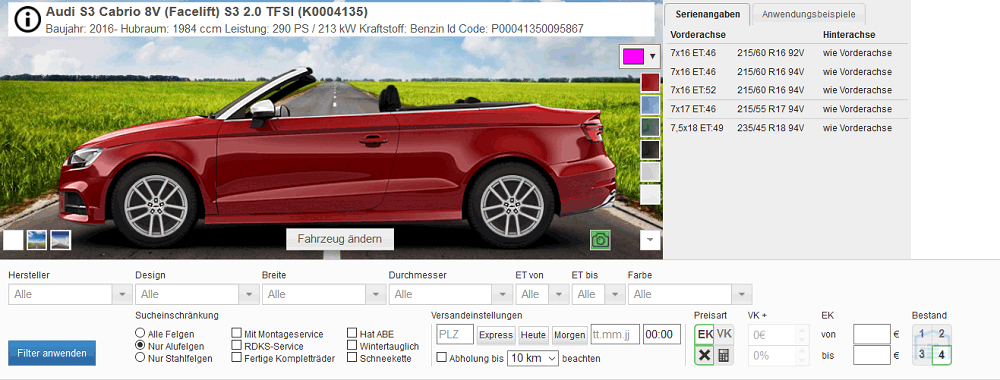Open the price calculator icon
The height and width of the screenshot is (380, 1000).
(723, 356)
